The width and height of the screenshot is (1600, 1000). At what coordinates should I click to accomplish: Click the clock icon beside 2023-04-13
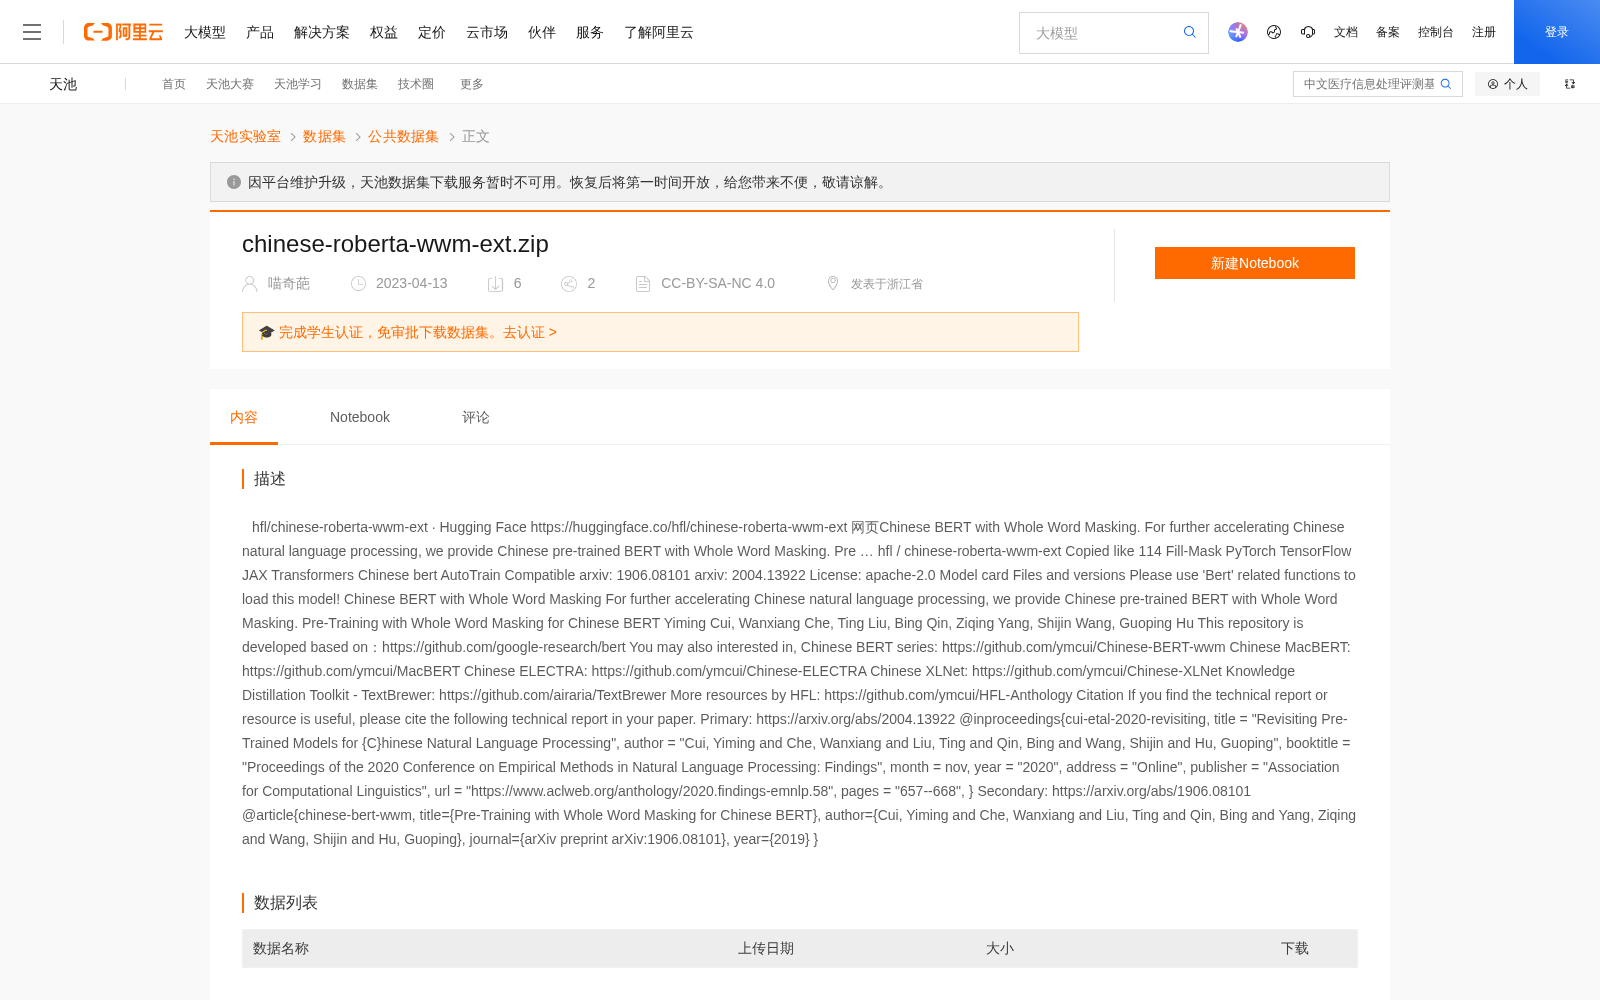coord(358,284)
